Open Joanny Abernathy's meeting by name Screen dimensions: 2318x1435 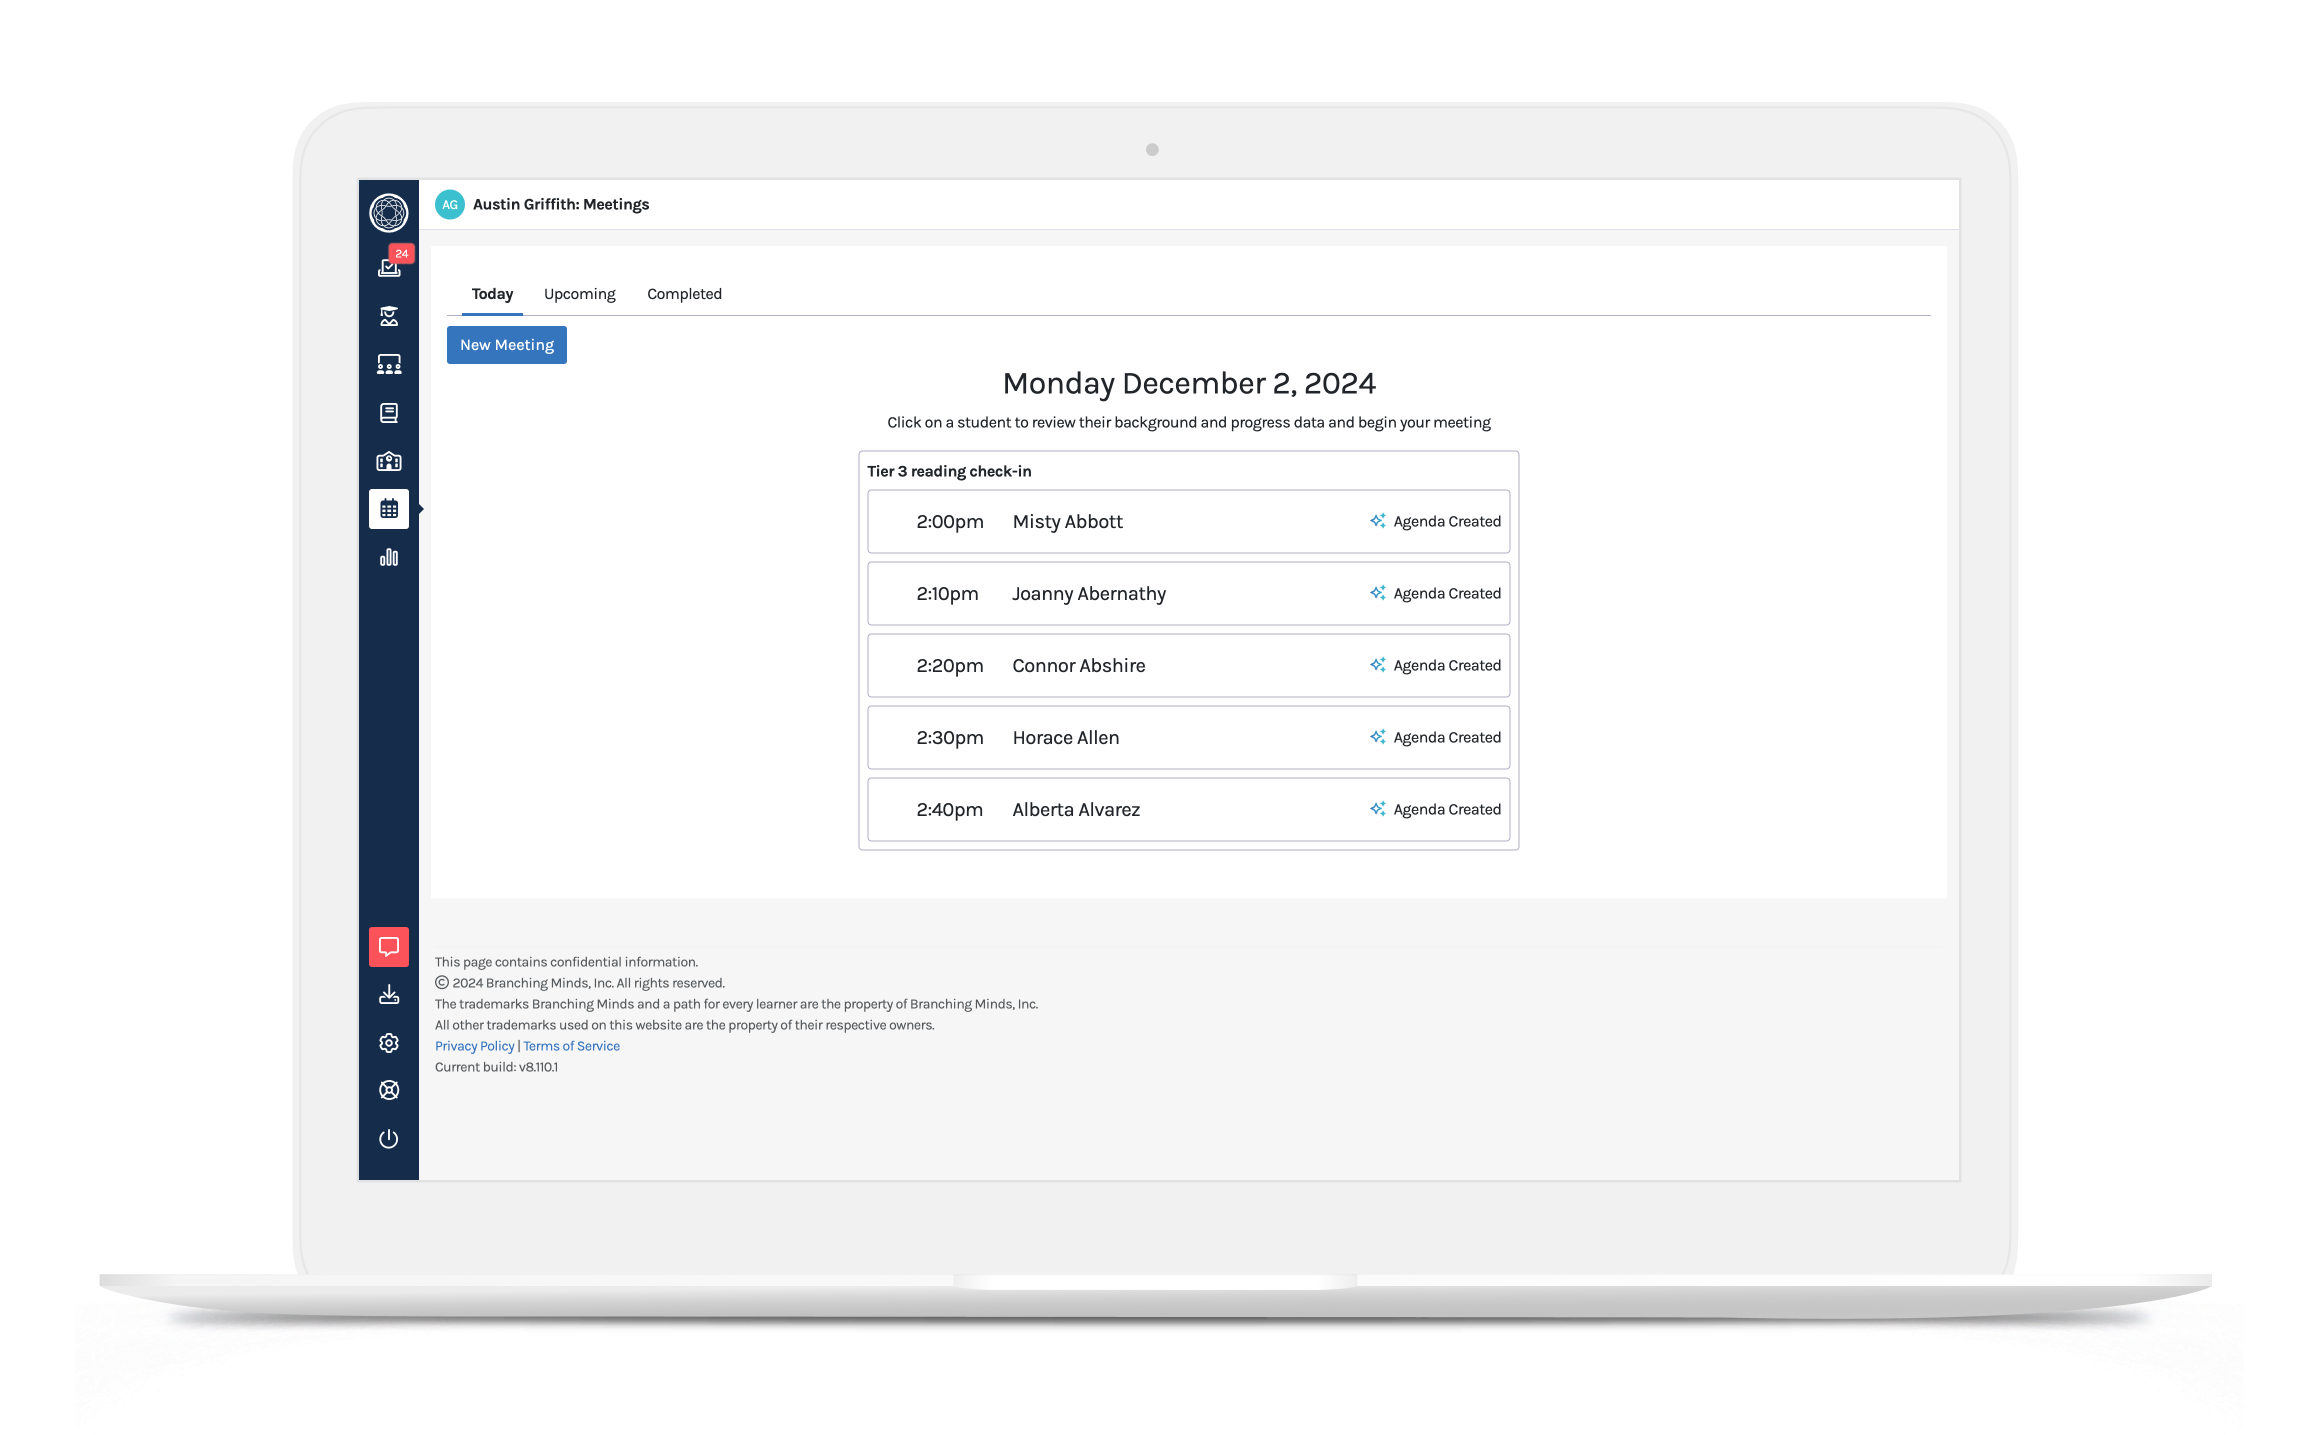(x=1089, y=594)
